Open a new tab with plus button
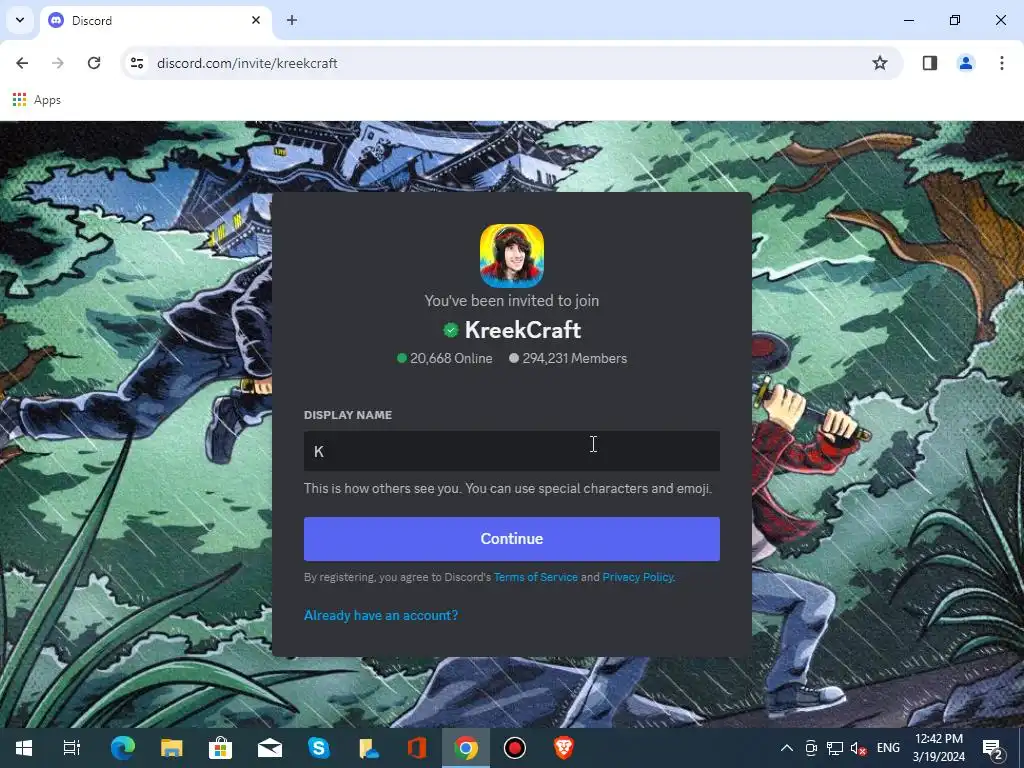This screenshot has width=1024, height=768. (292, 20)
